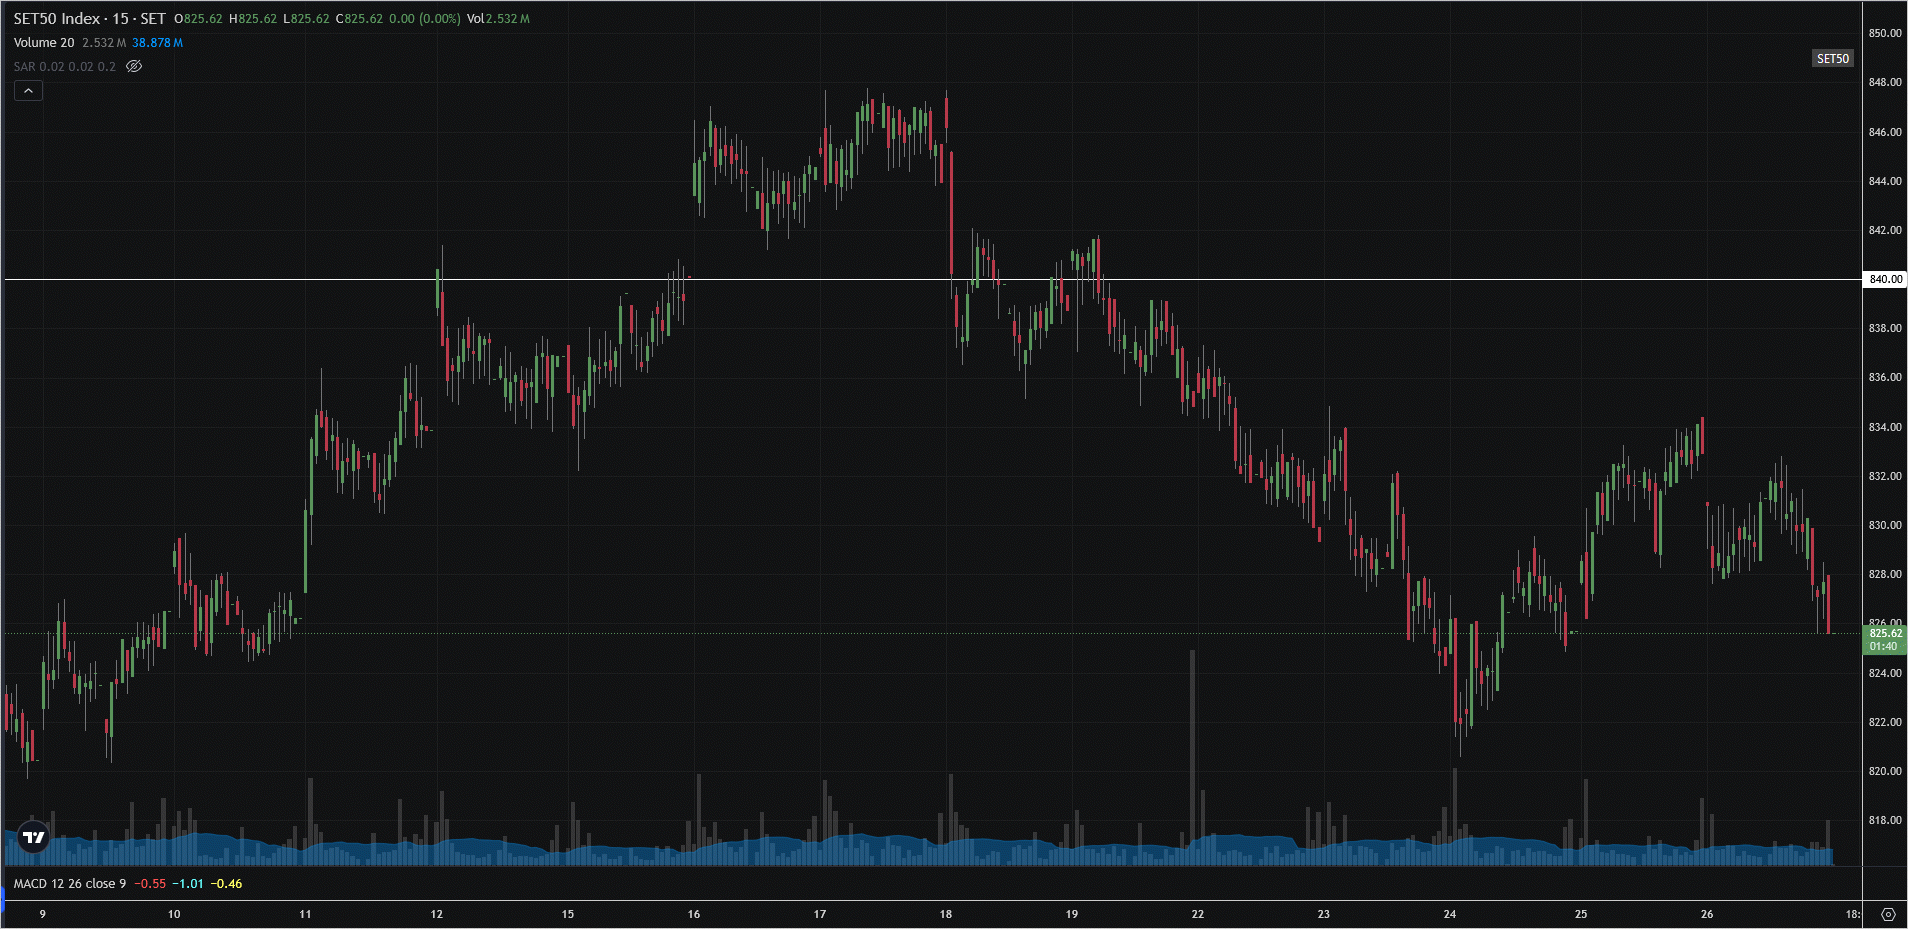Click date label 18 on time axis

tap(946, 914)
